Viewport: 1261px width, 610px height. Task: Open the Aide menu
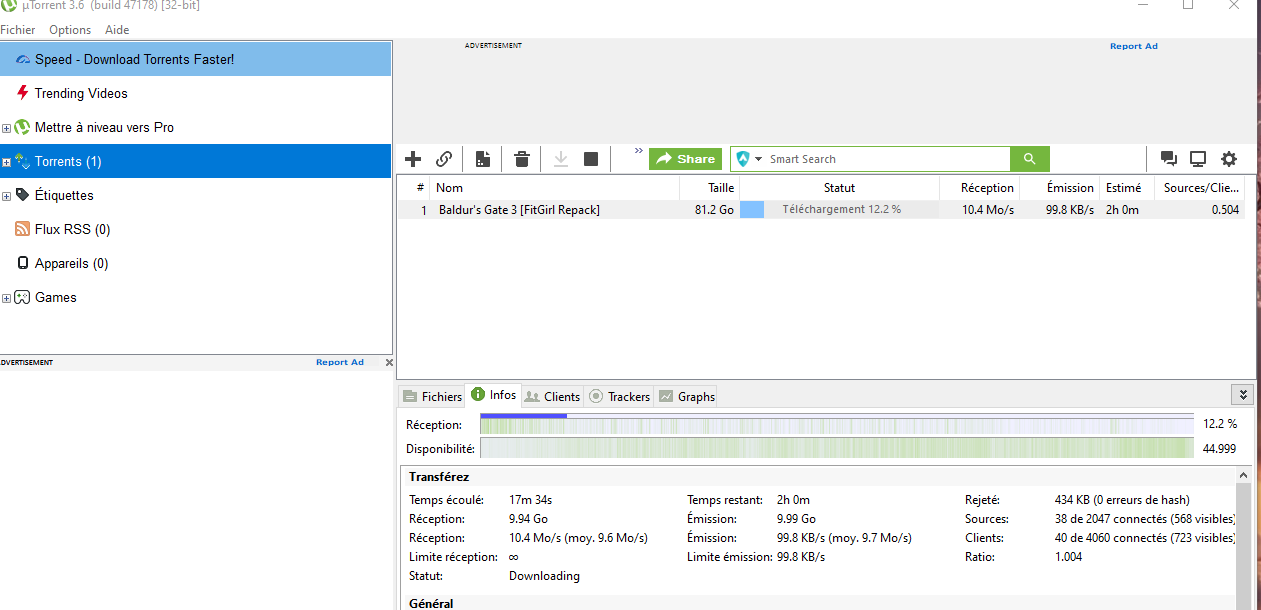[117, 30]
